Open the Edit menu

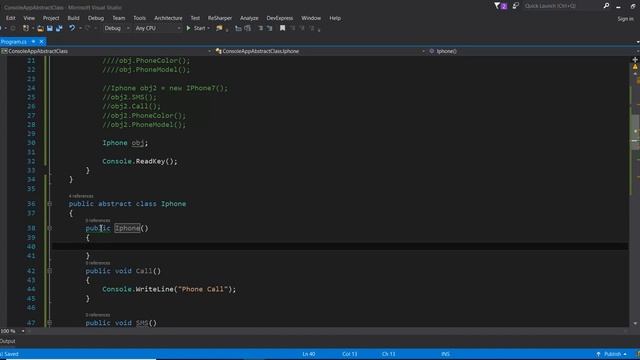[x=11, y=18]
